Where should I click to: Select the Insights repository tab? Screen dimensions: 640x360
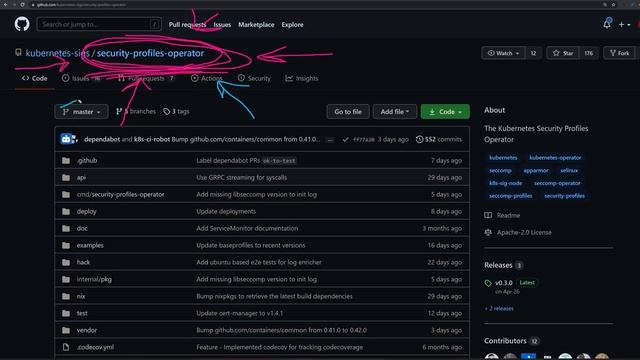coord(302,78)
